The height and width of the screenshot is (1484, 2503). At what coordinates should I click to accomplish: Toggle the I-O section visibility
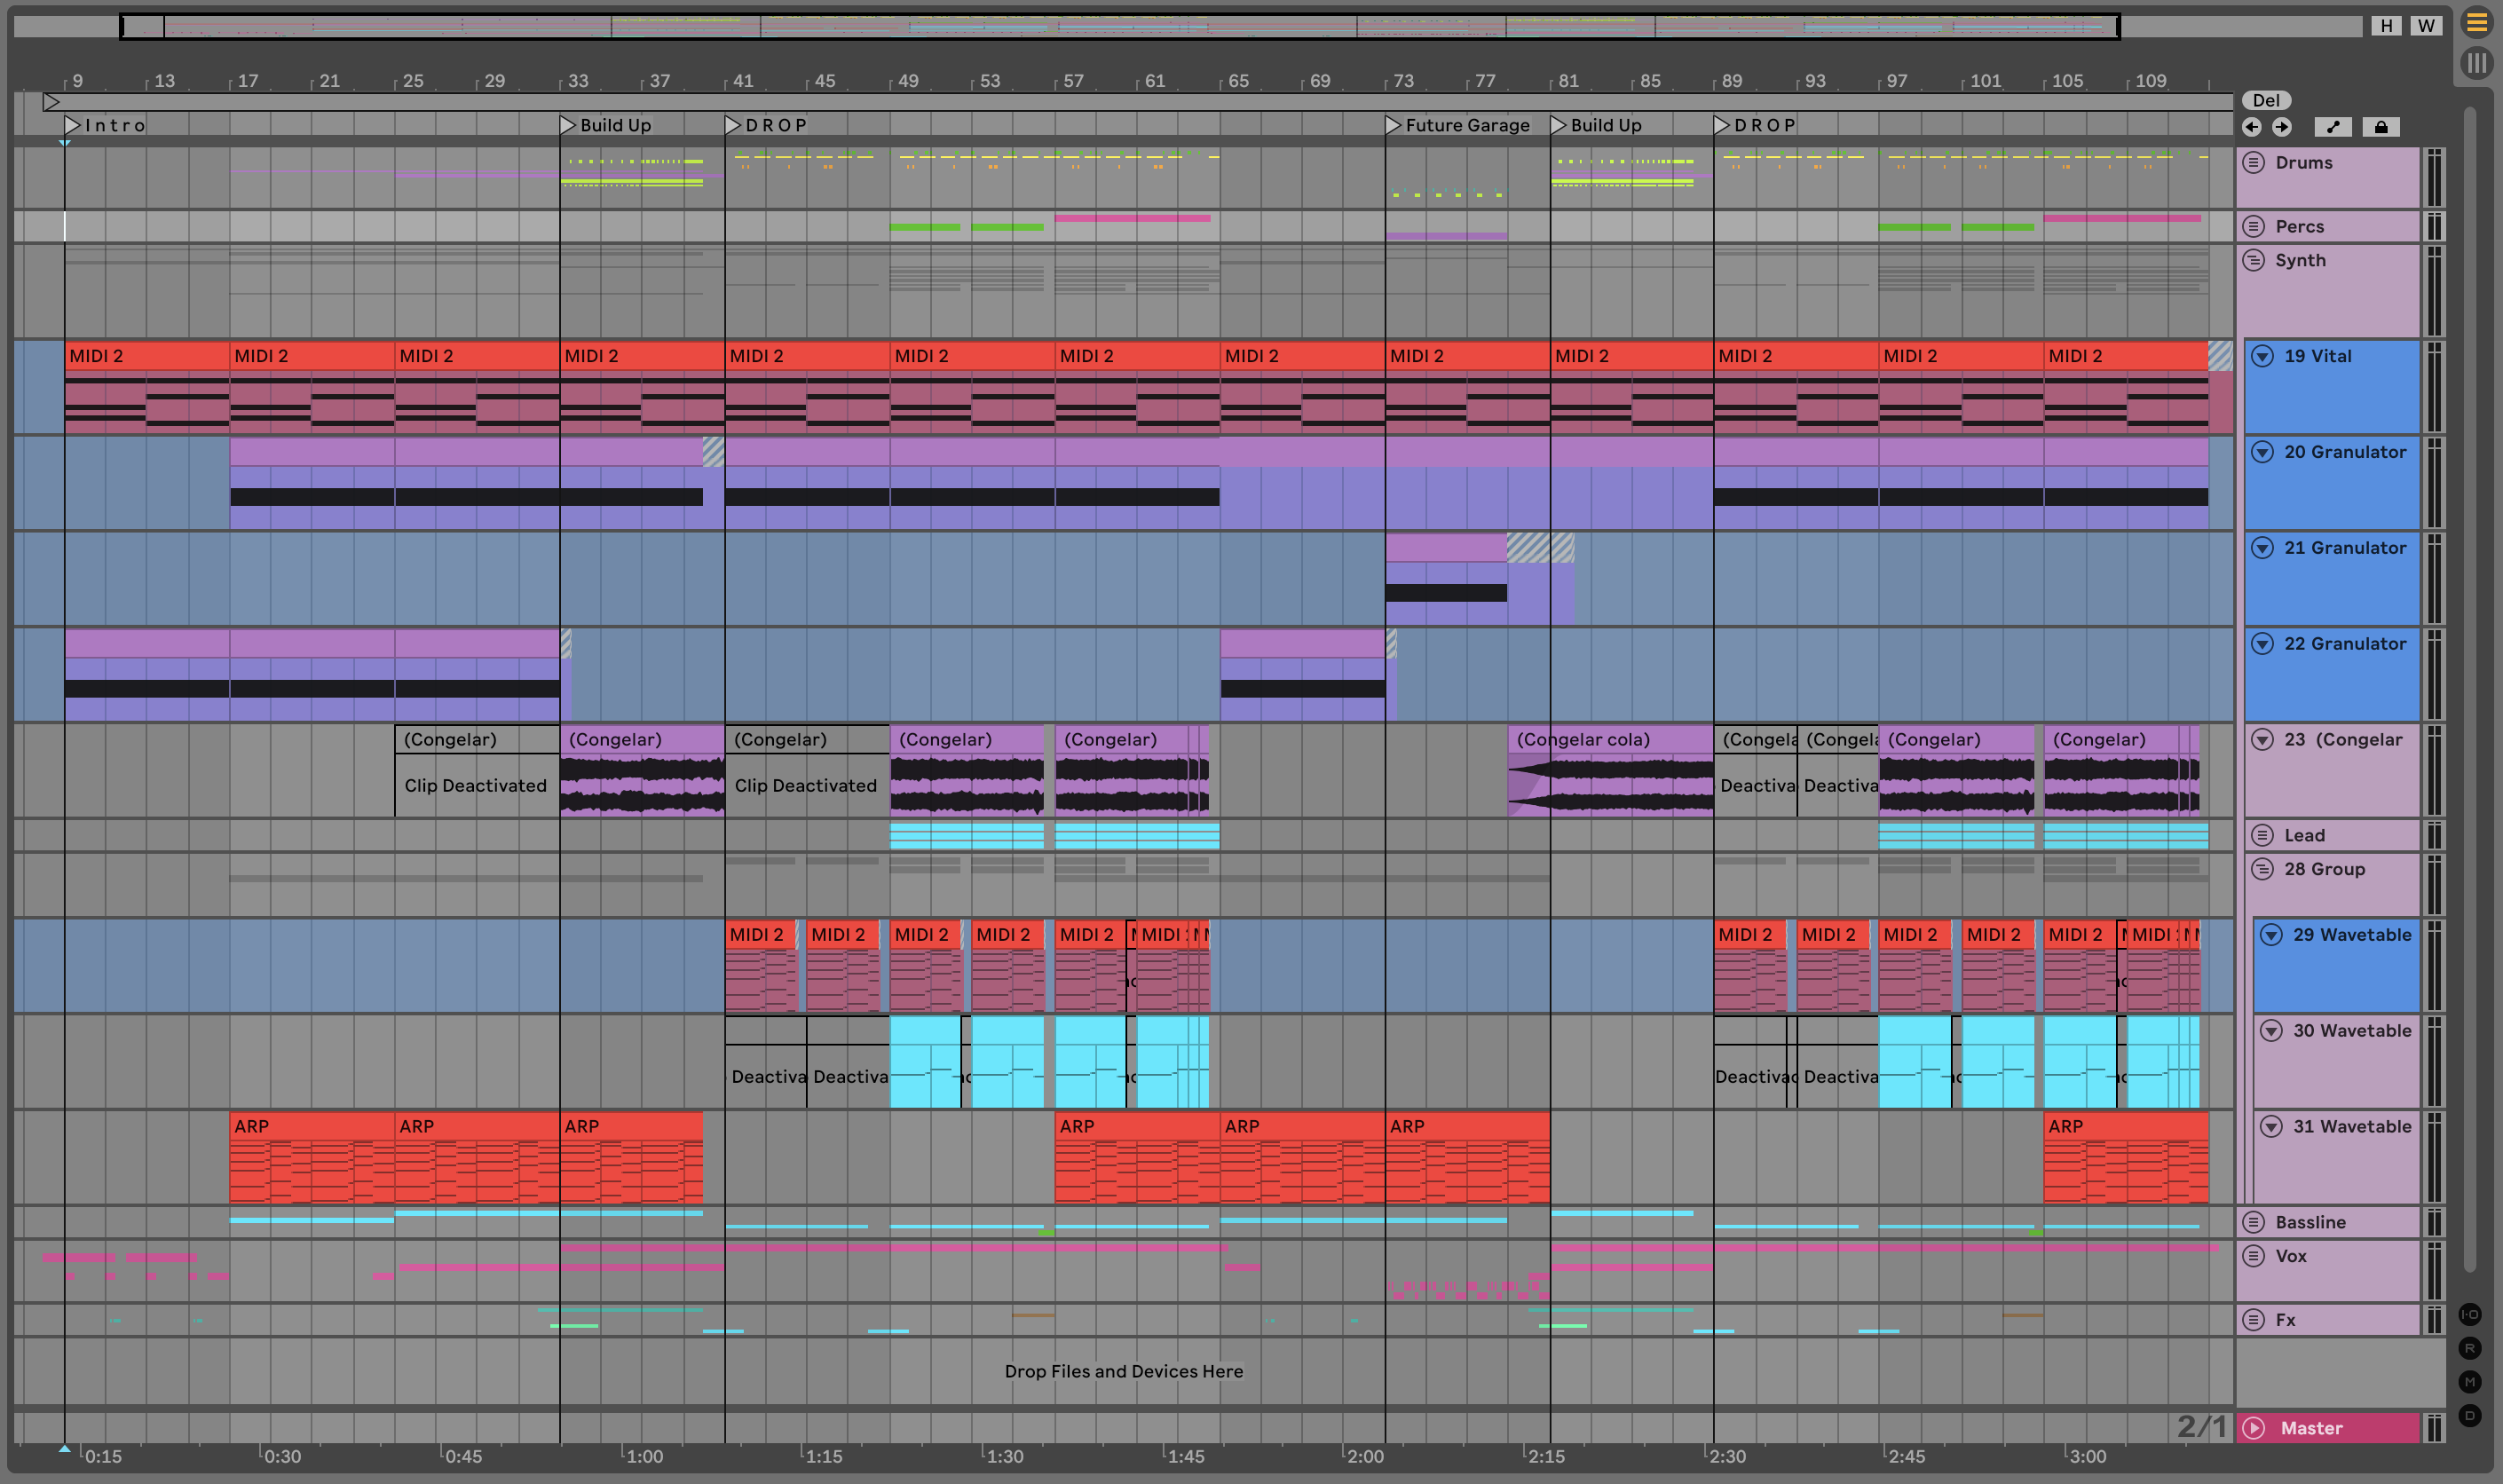2469,1314
